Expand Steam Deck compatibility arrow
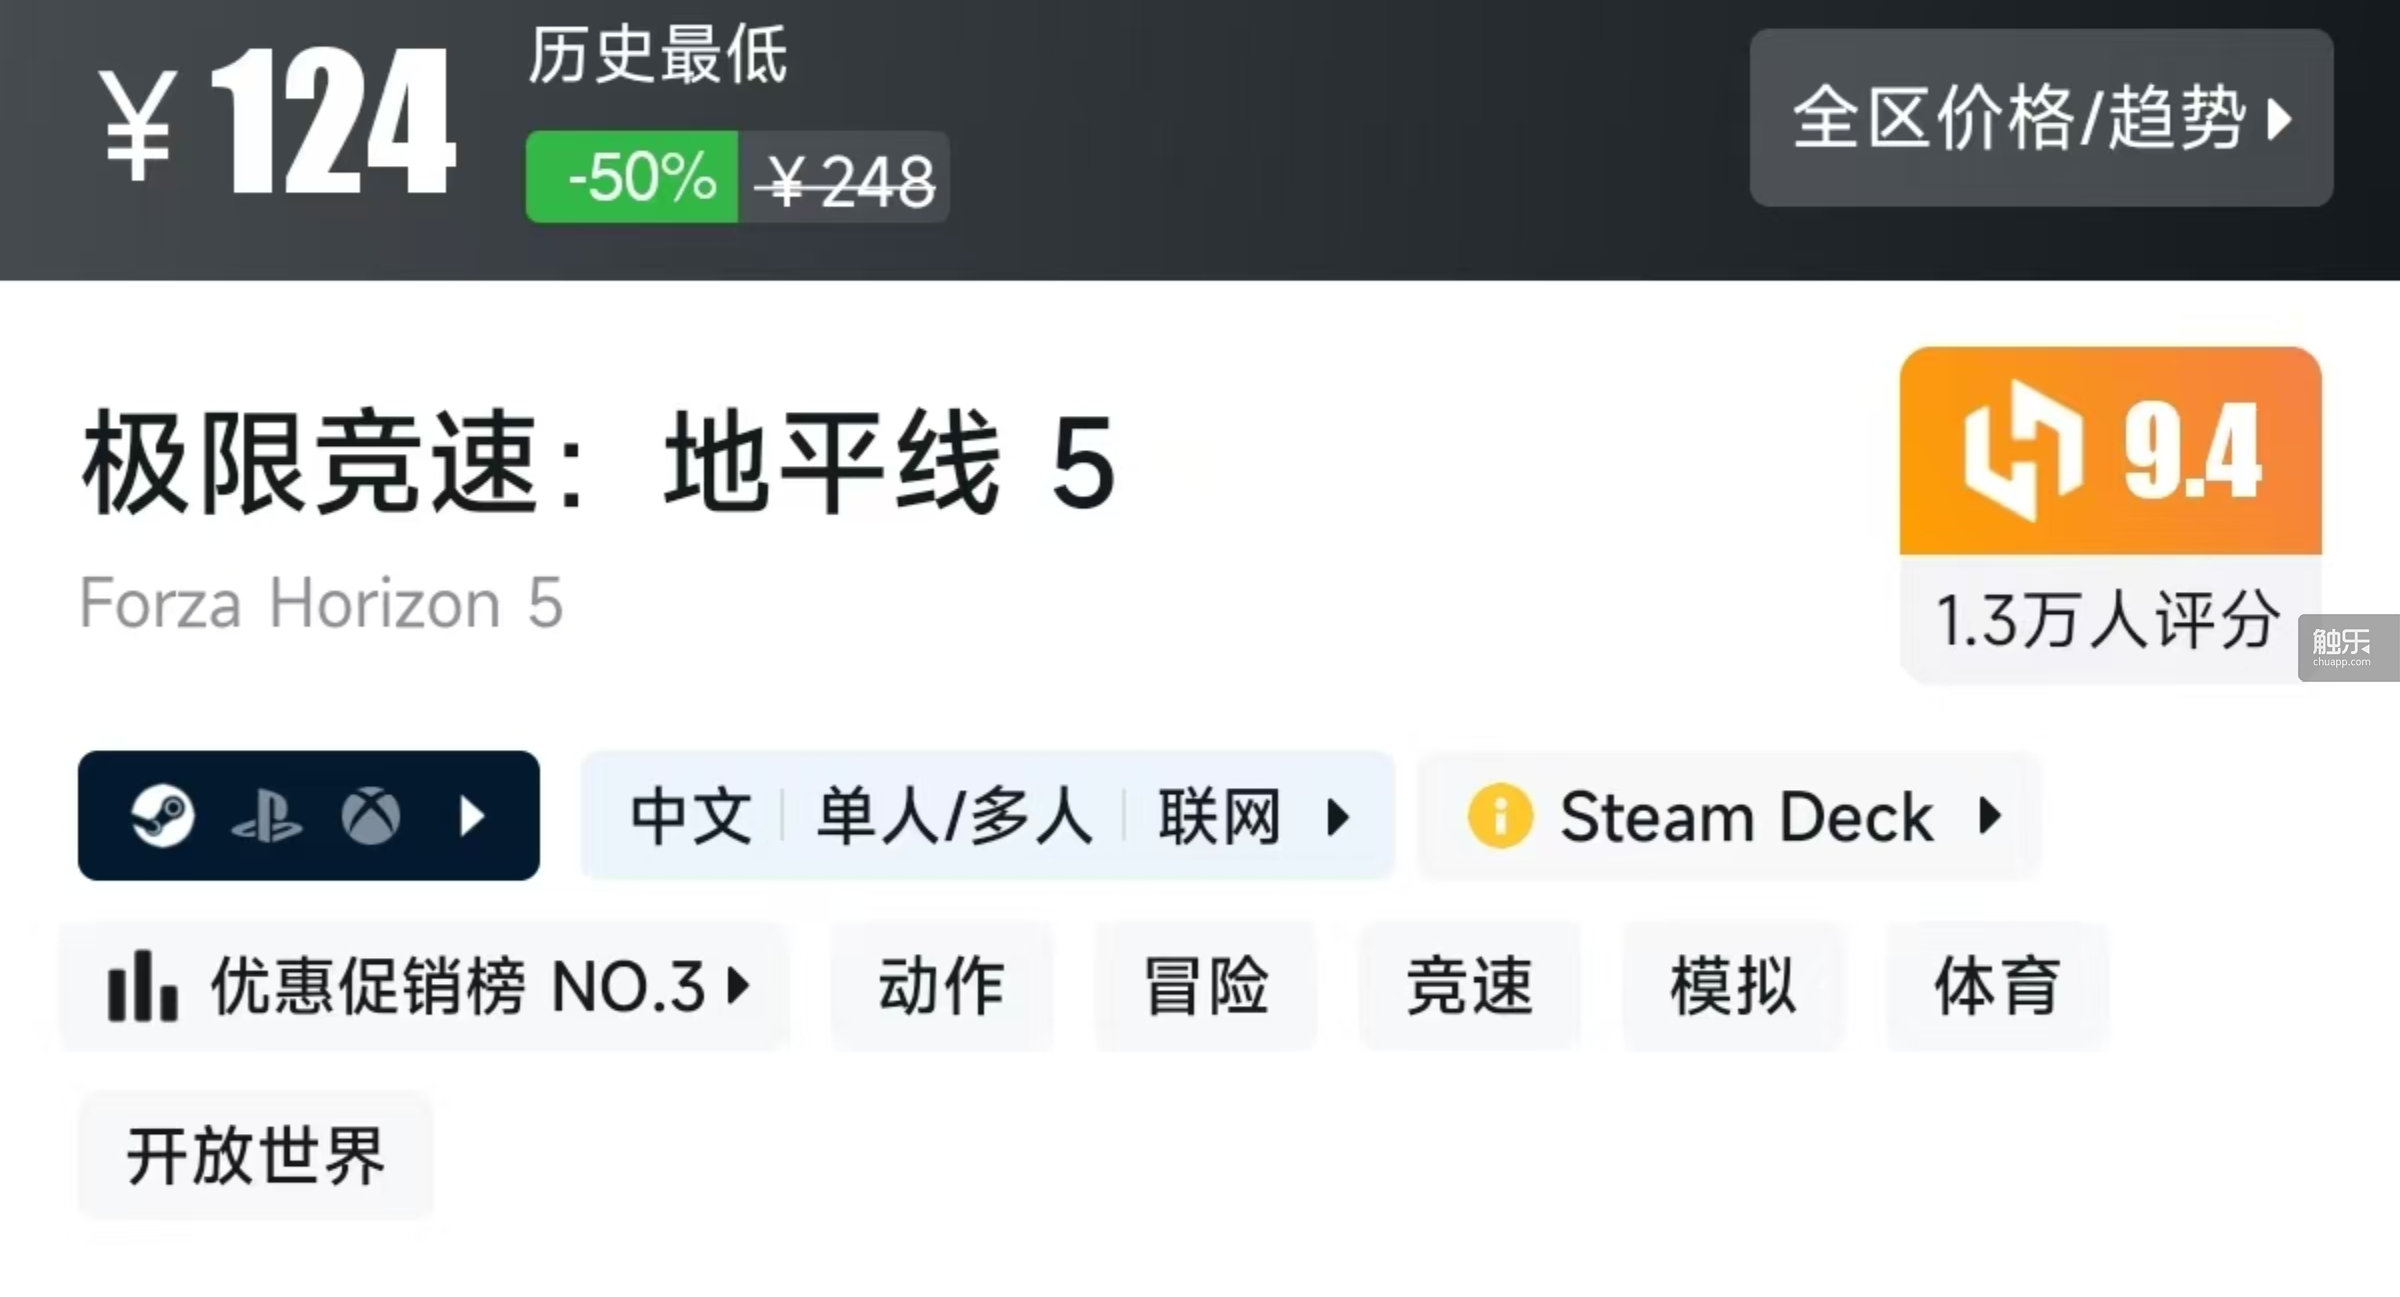The image size is (2400, 1297). [x=1991, y=816]
